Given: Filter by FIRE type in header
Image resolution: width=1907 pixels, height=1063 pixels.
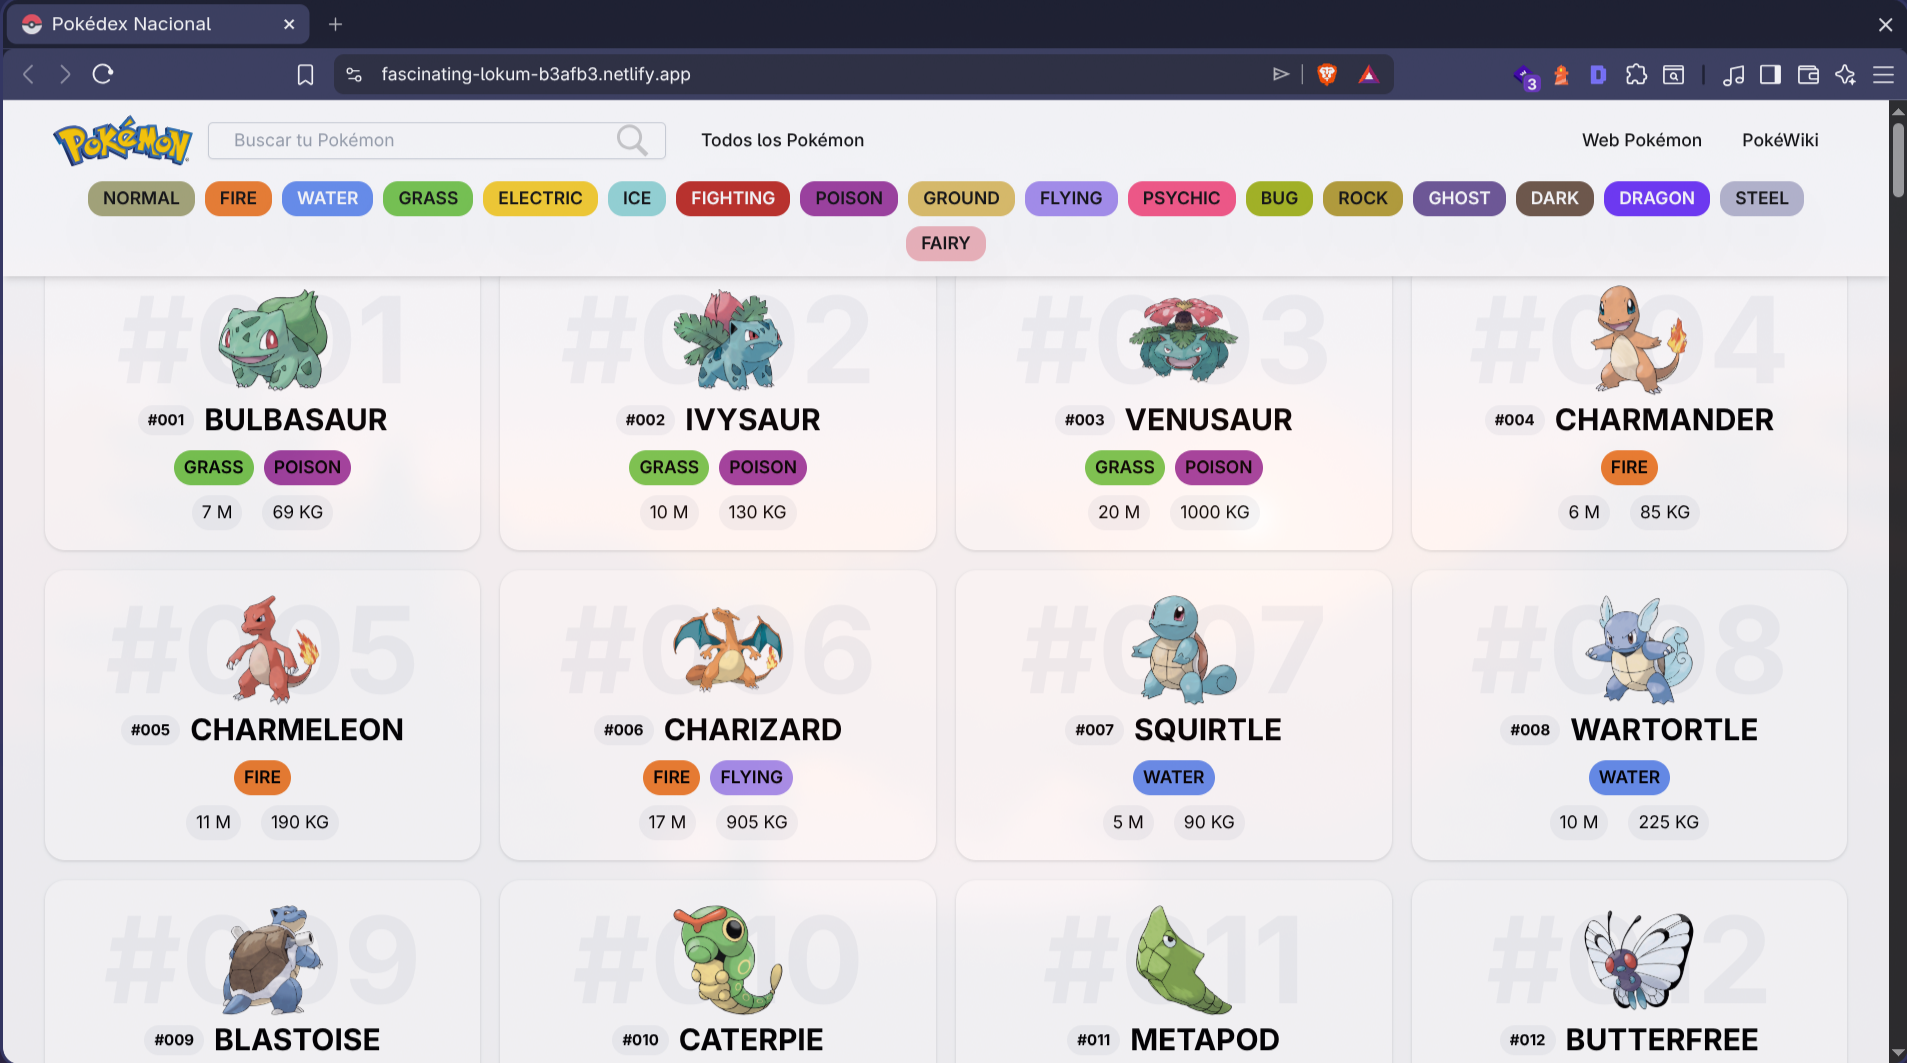Looking at the screenshot, I should click(x=238, y=198).
